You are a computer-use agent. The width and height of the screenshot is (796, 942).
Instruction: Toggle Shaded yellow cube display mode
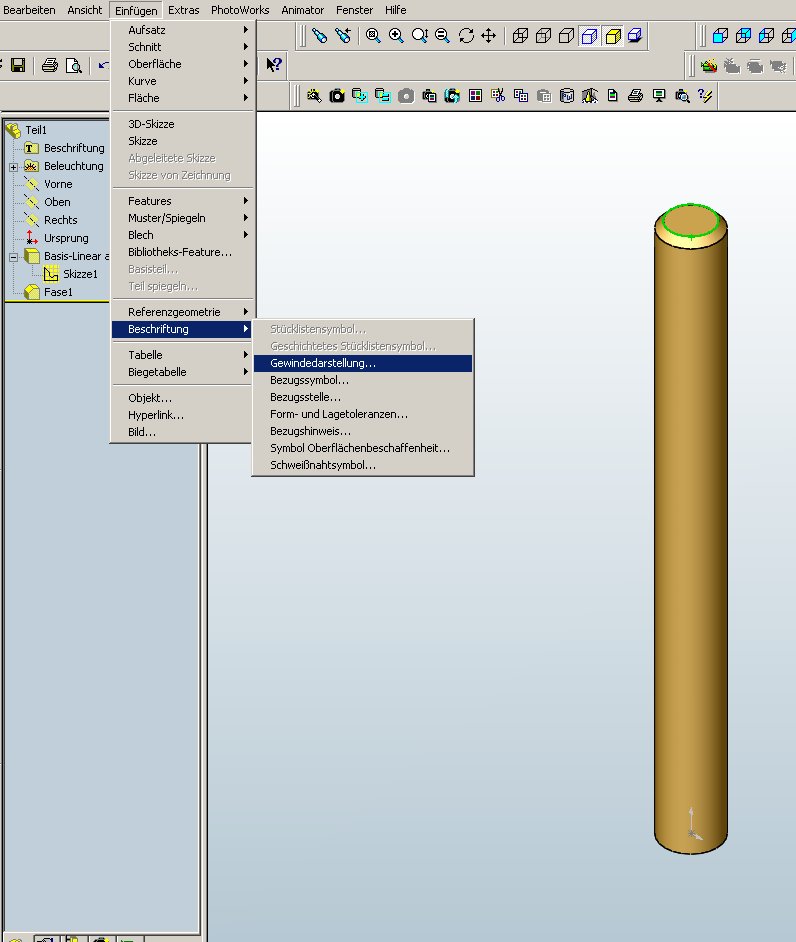(x=613, y=36)
